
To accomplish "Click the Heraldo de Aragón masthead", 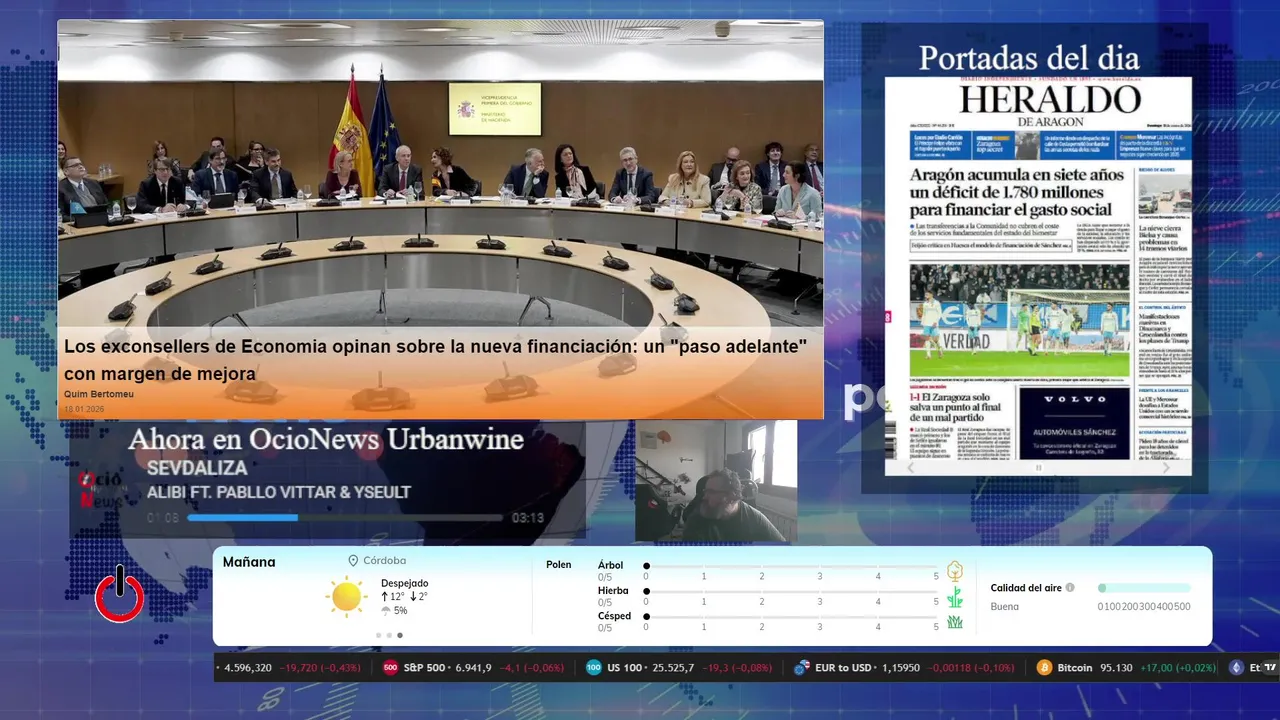I will click(x=1050, y=105).
